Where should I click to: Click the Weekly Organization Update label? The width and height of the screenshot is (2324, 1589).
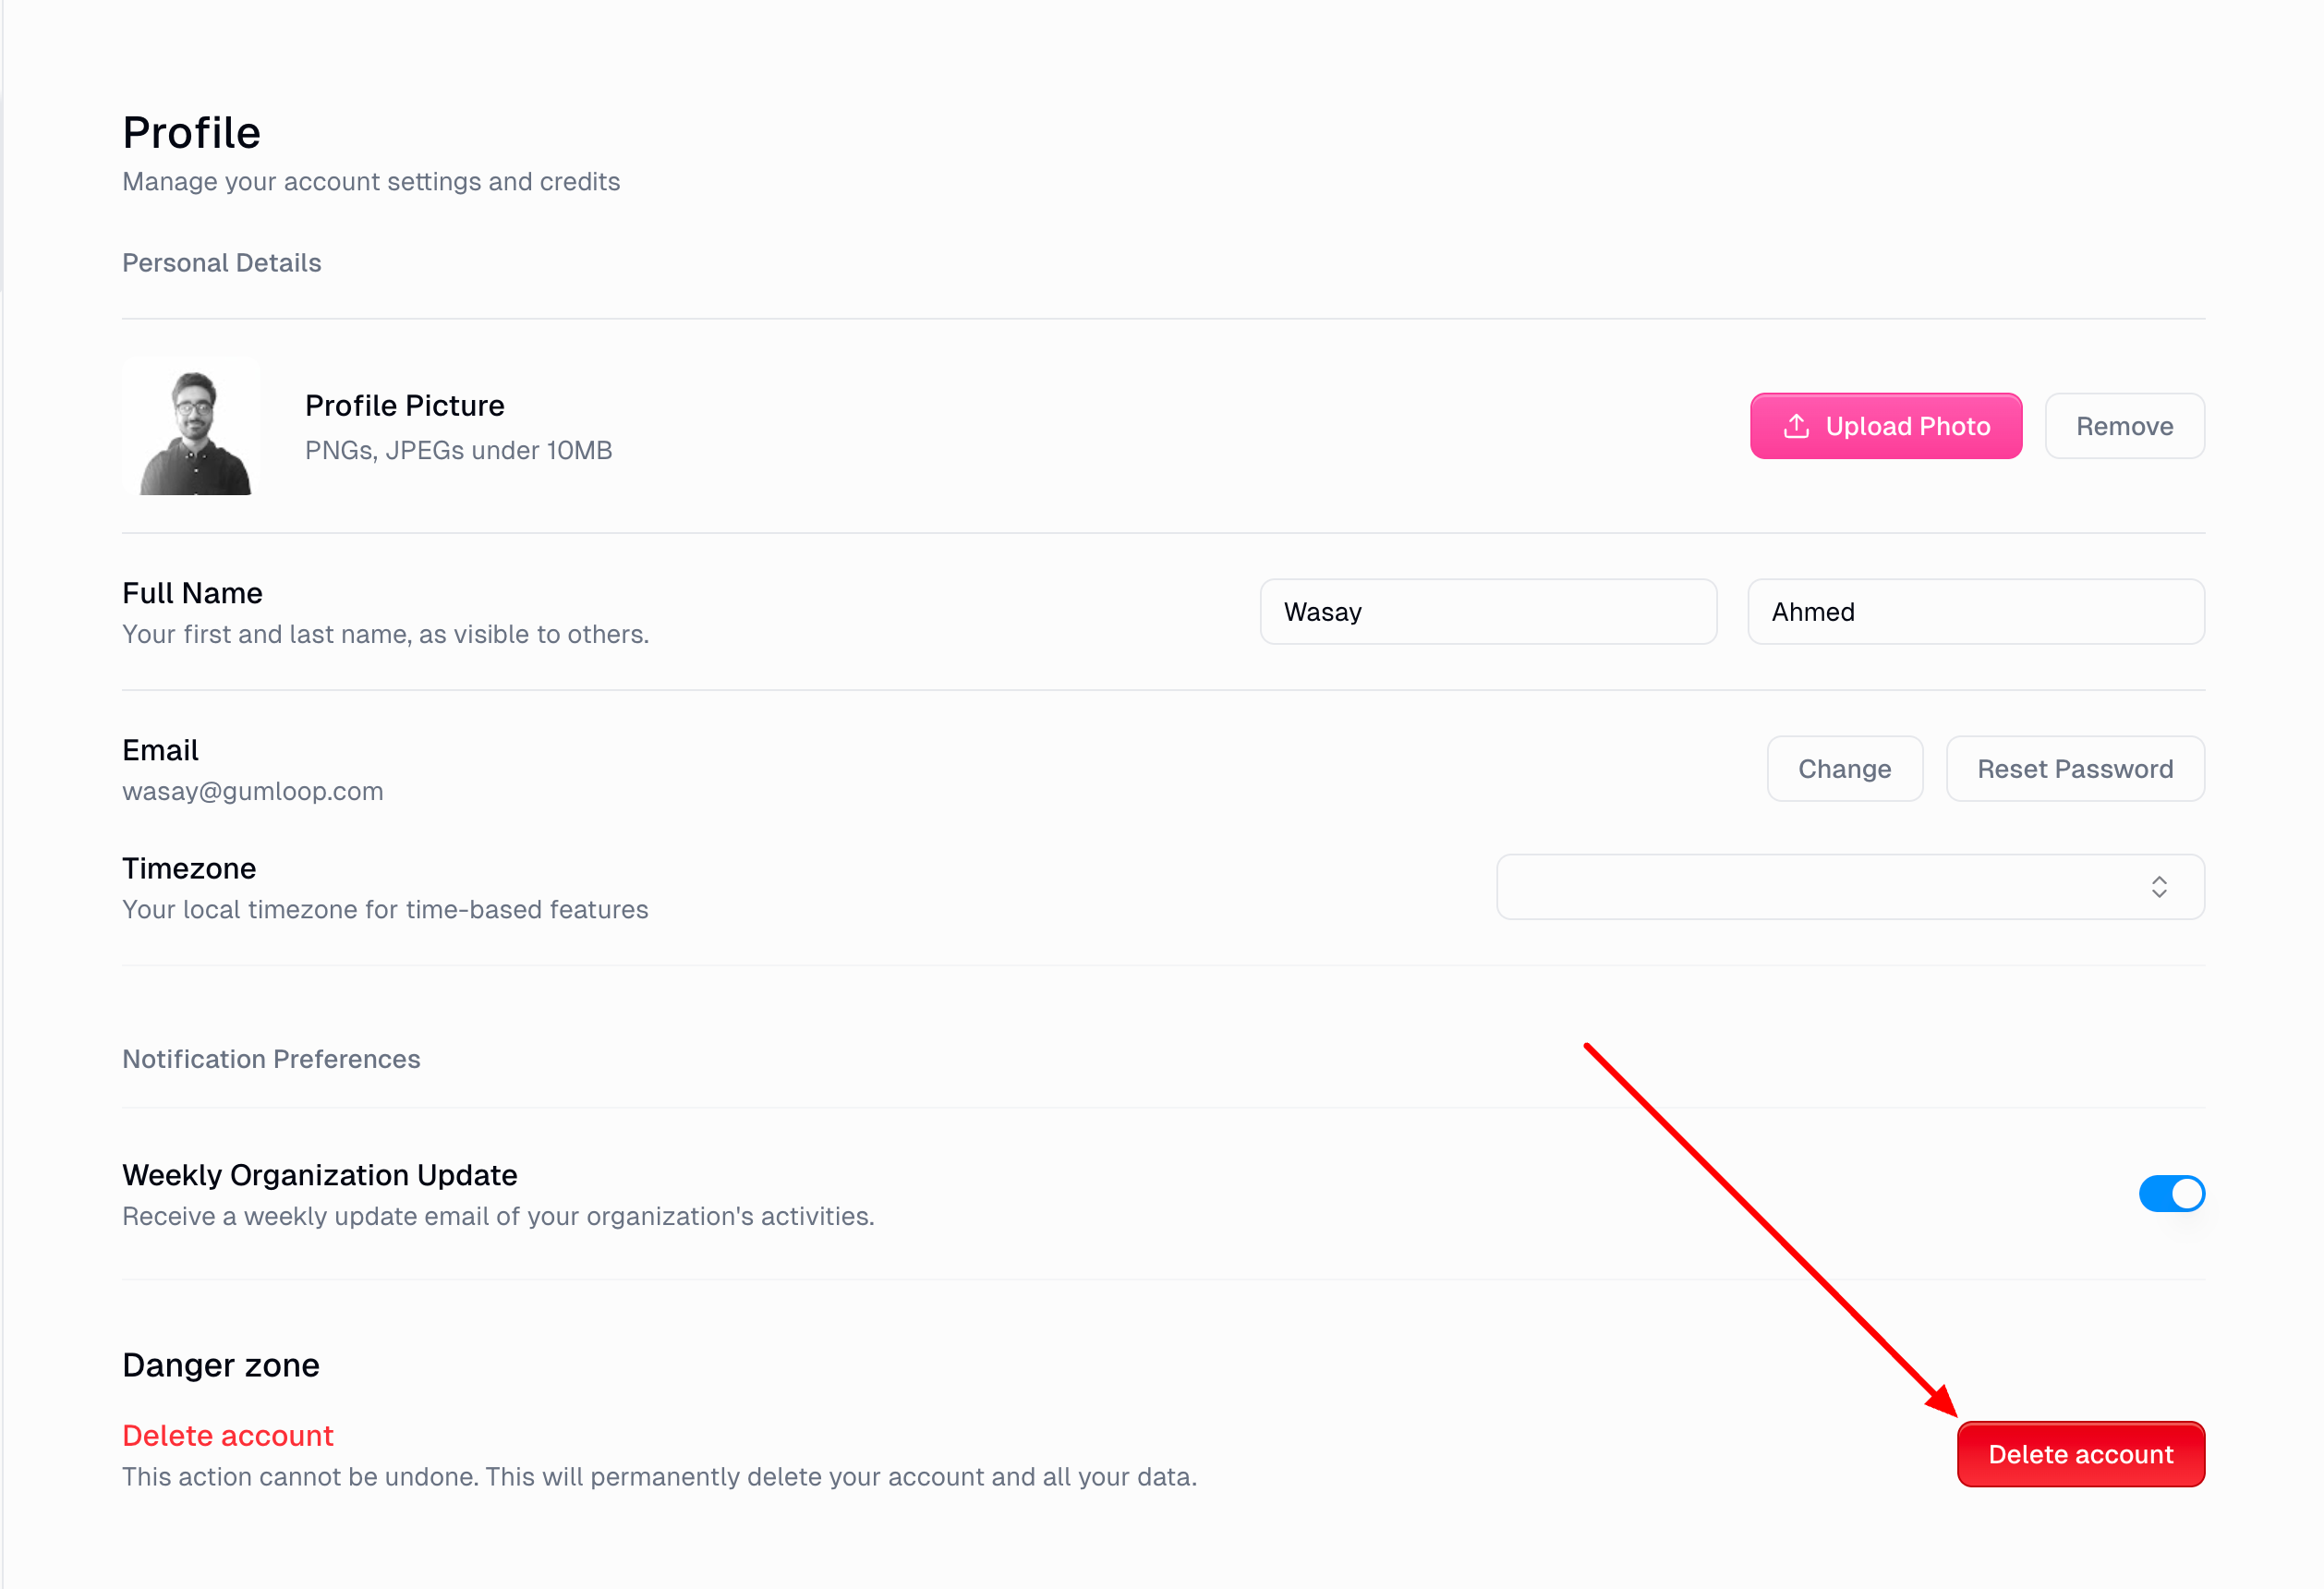coord(320,1175)
